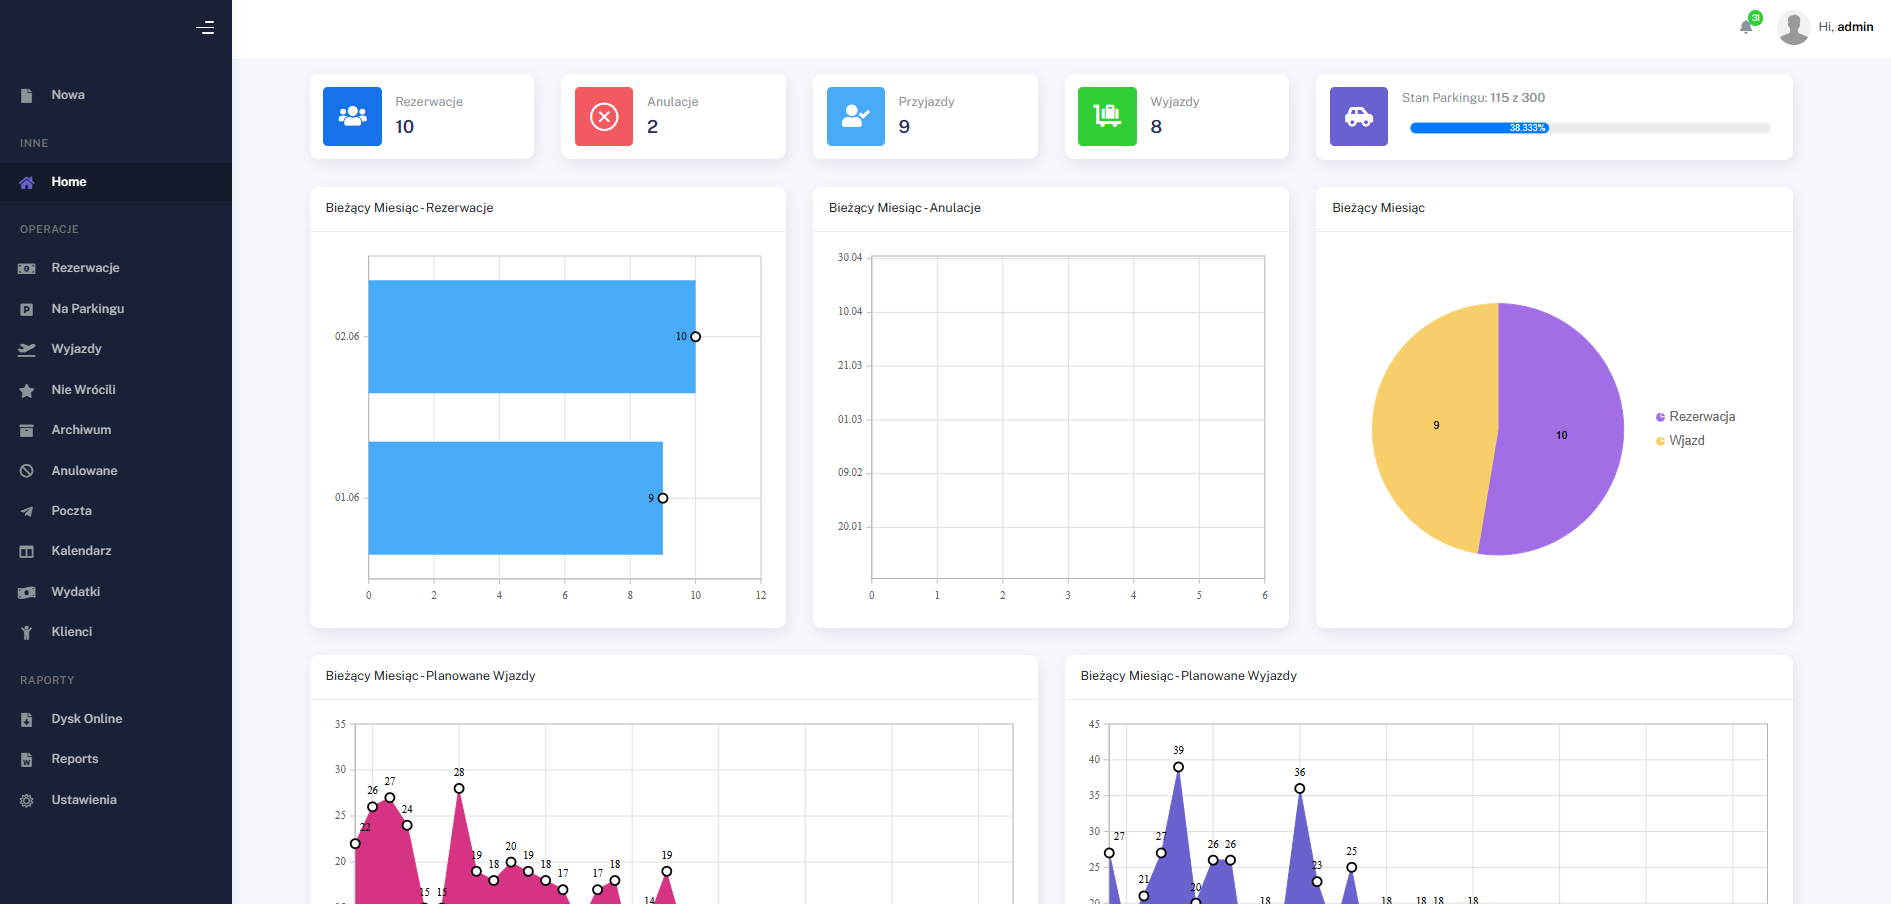
Task: Click the light blue Przyjazdy user-check icon tile
Action: pos(856,116)
